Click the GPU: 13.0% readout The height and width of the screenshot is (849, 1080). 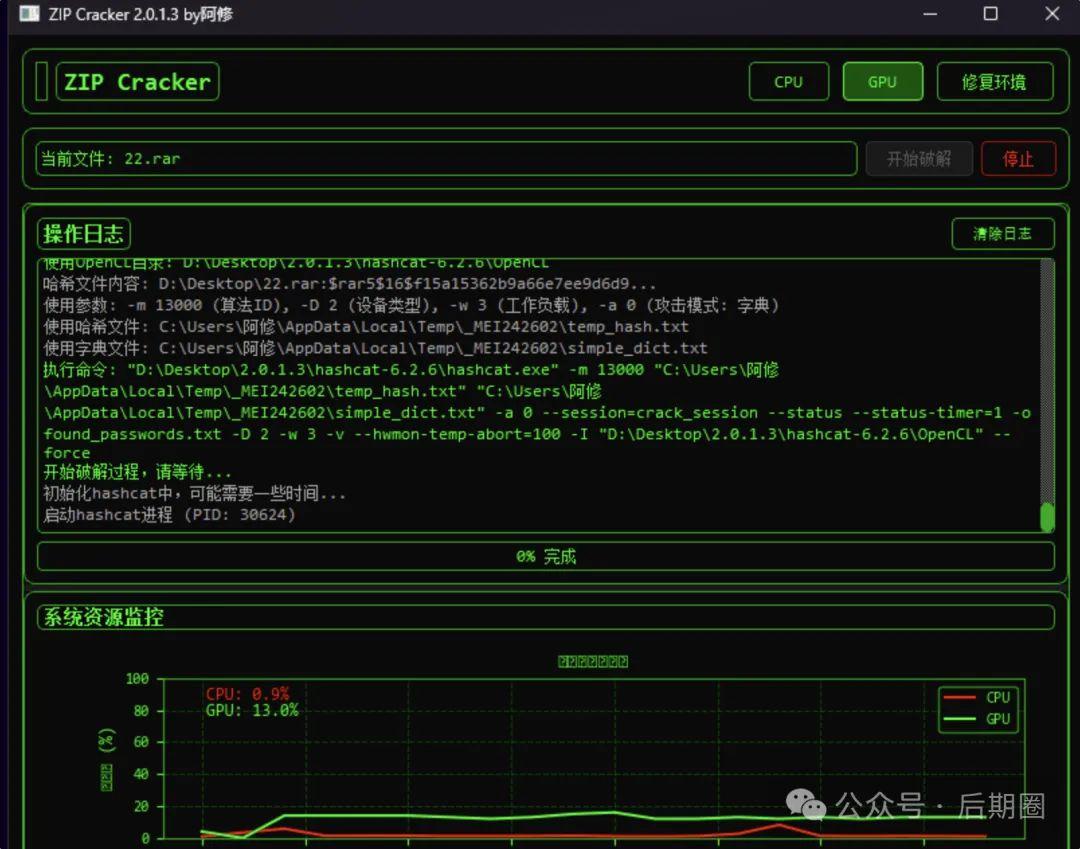click(x=252, y=711)
